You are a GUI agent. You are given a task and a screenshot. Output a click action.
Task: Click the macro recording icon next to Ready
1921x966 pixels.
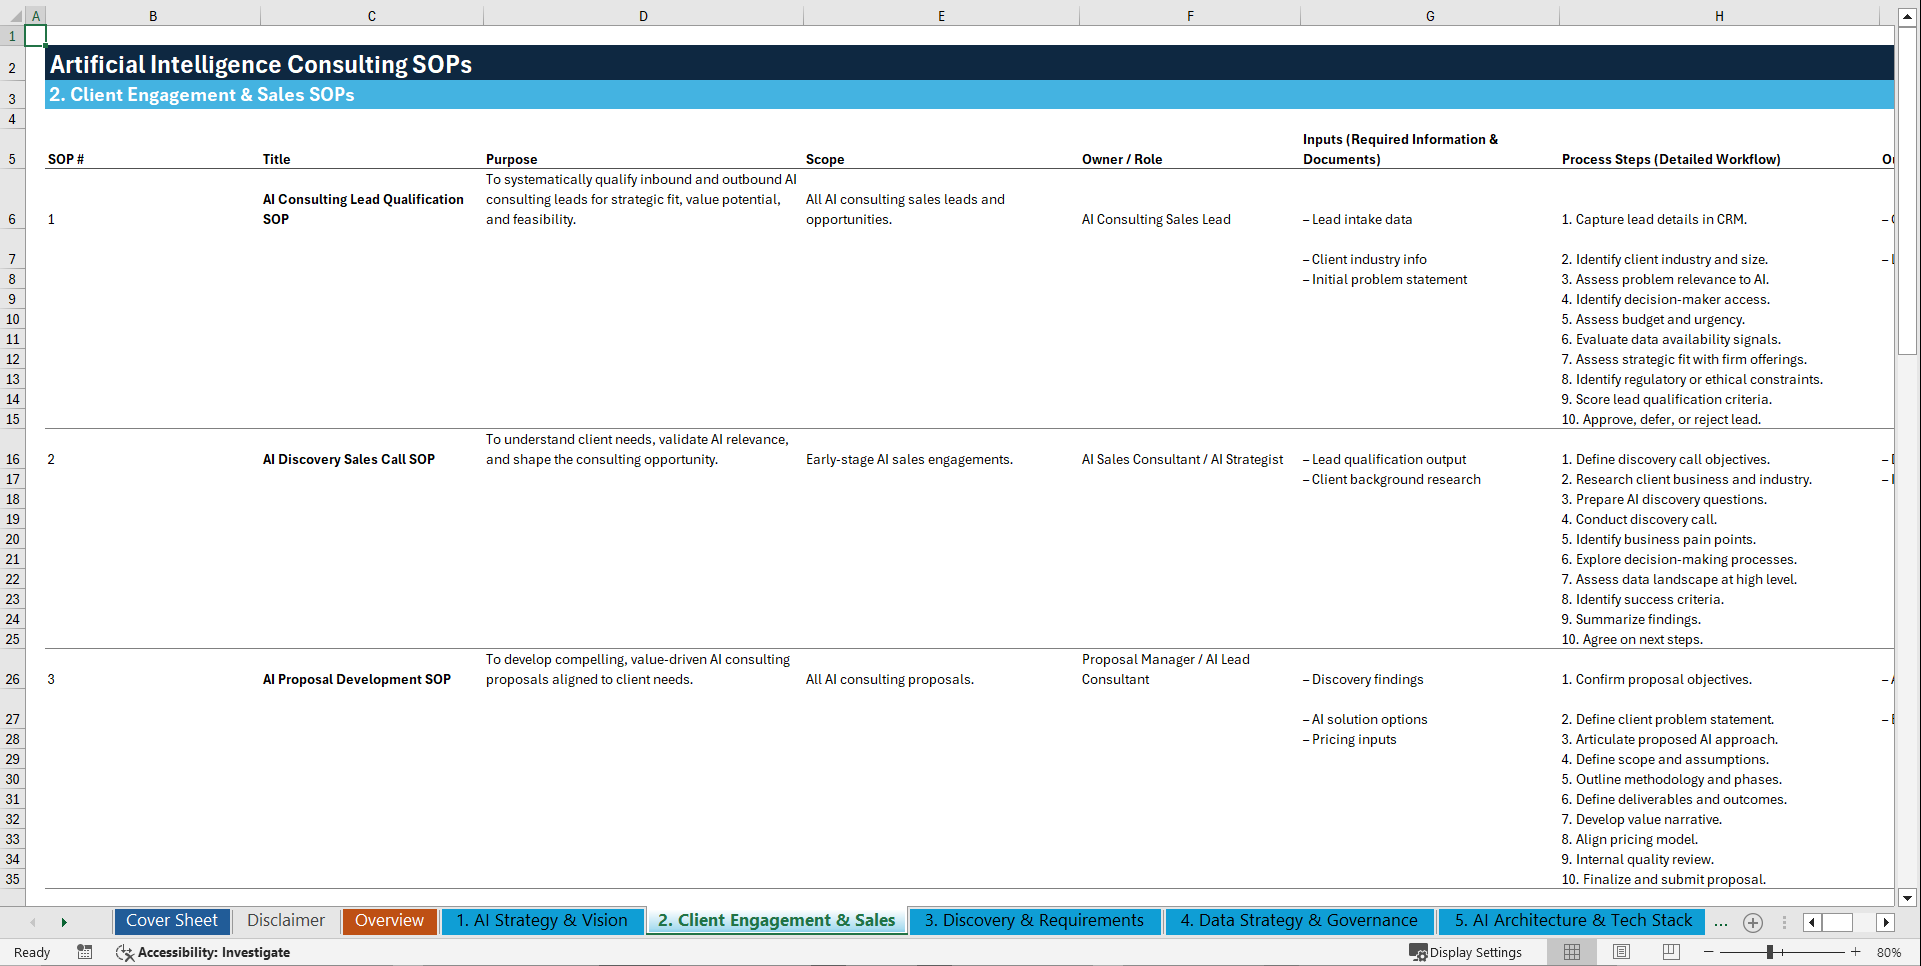click(85, 952)
